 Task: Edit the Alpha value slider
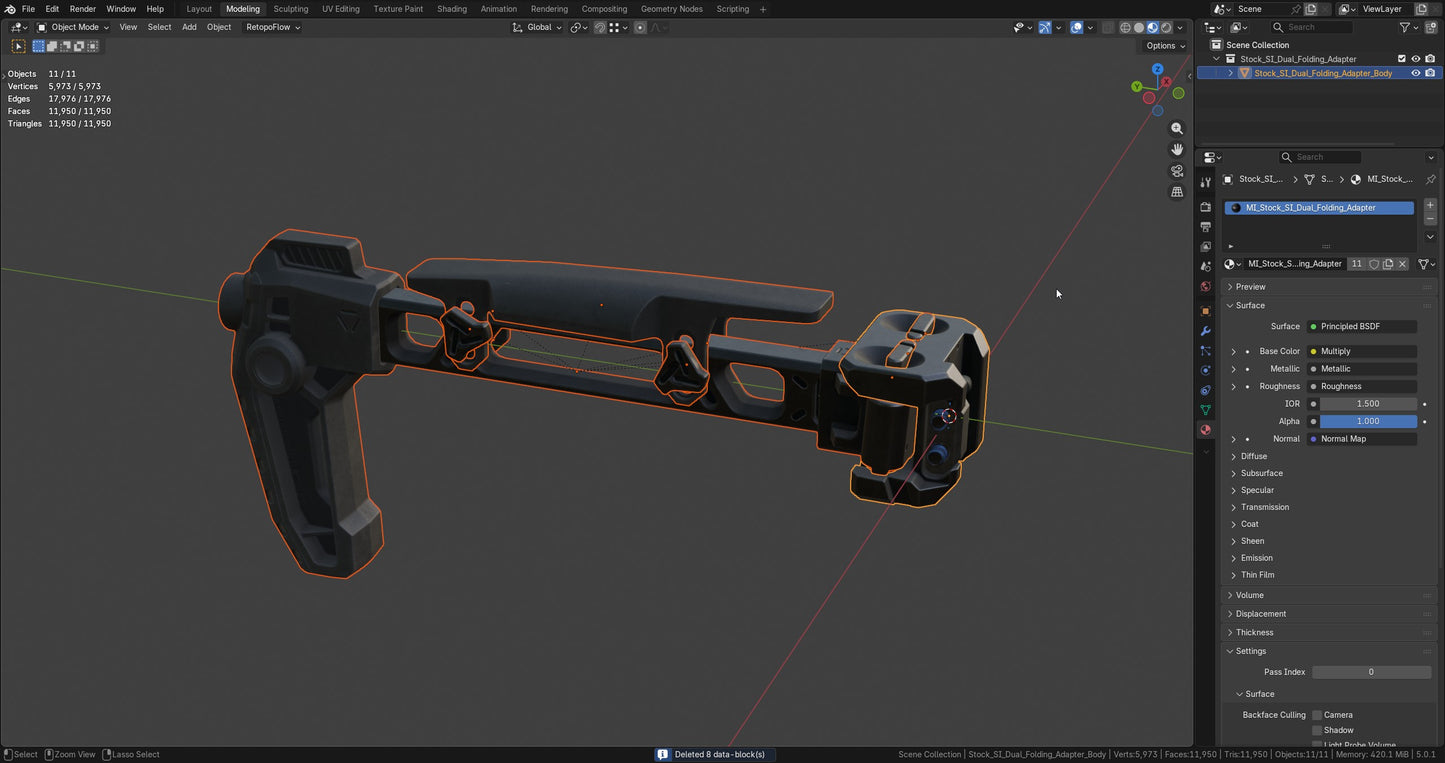[1367, 421]
